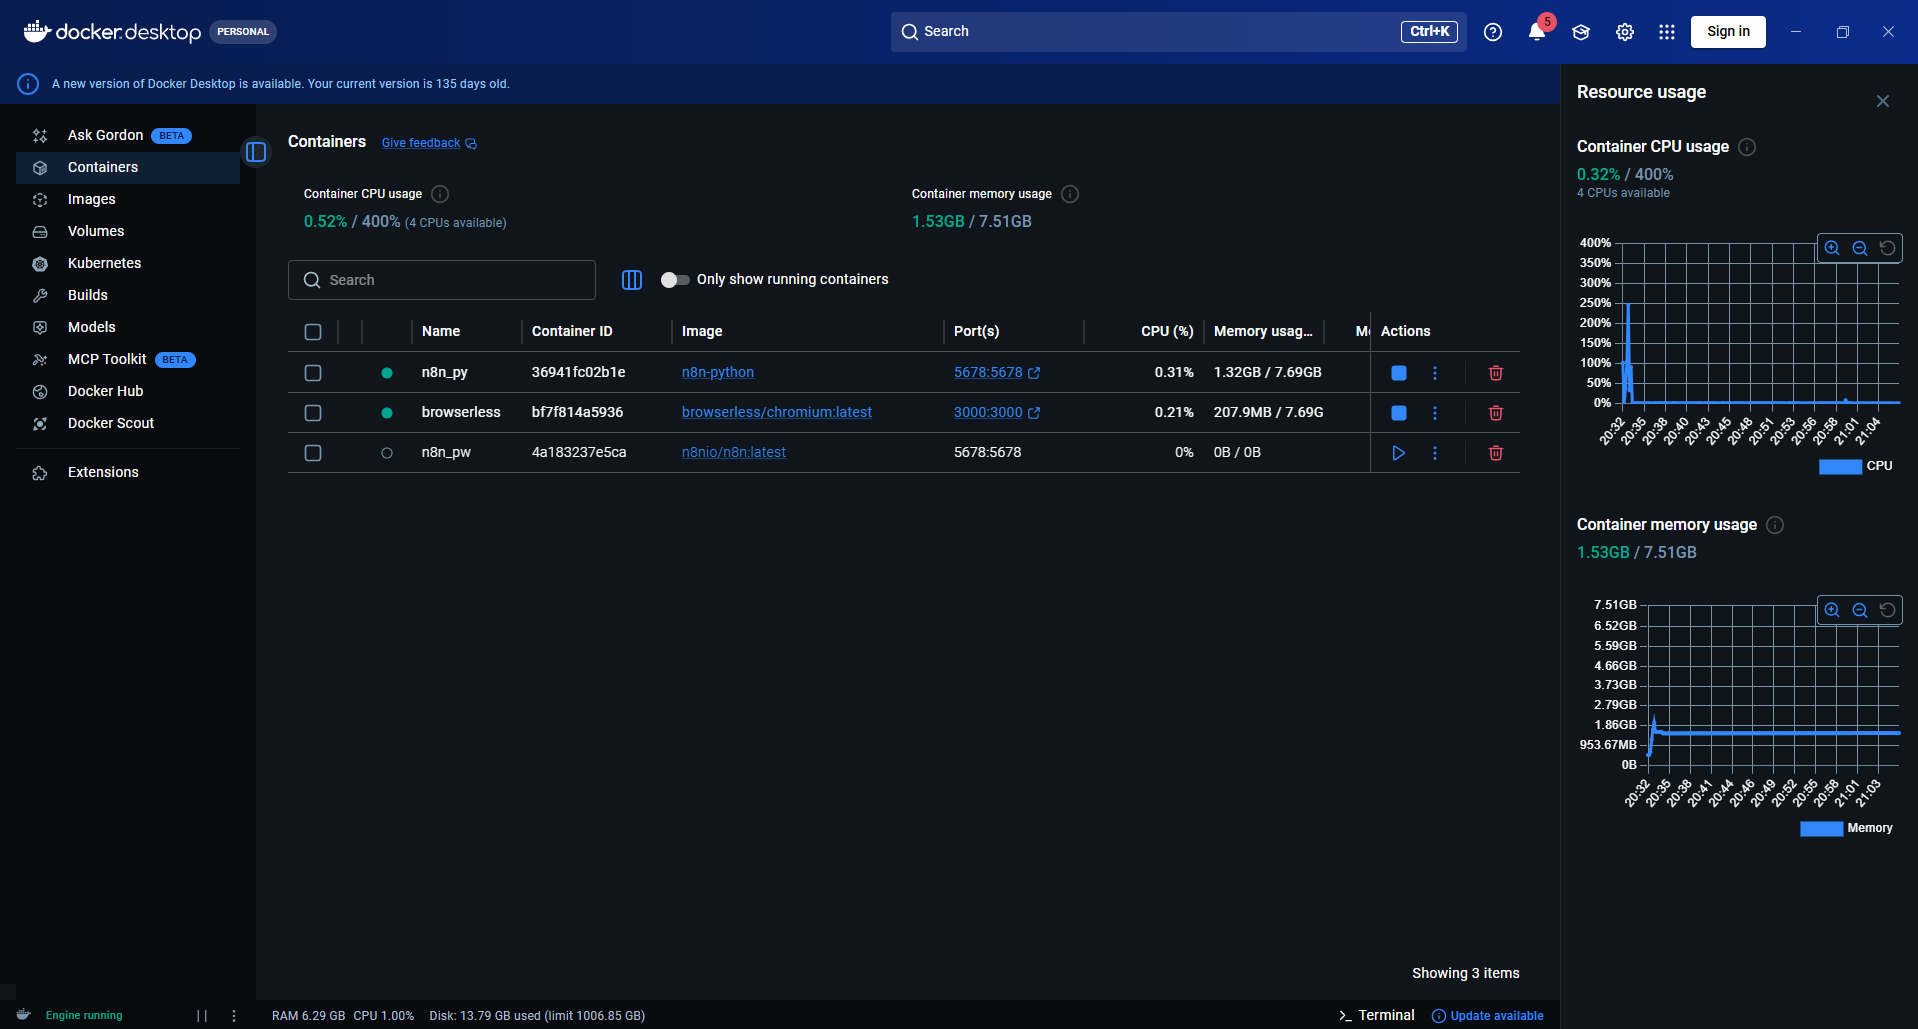Zoom in on the CPU usage chart

click(x=1832, y=248)
